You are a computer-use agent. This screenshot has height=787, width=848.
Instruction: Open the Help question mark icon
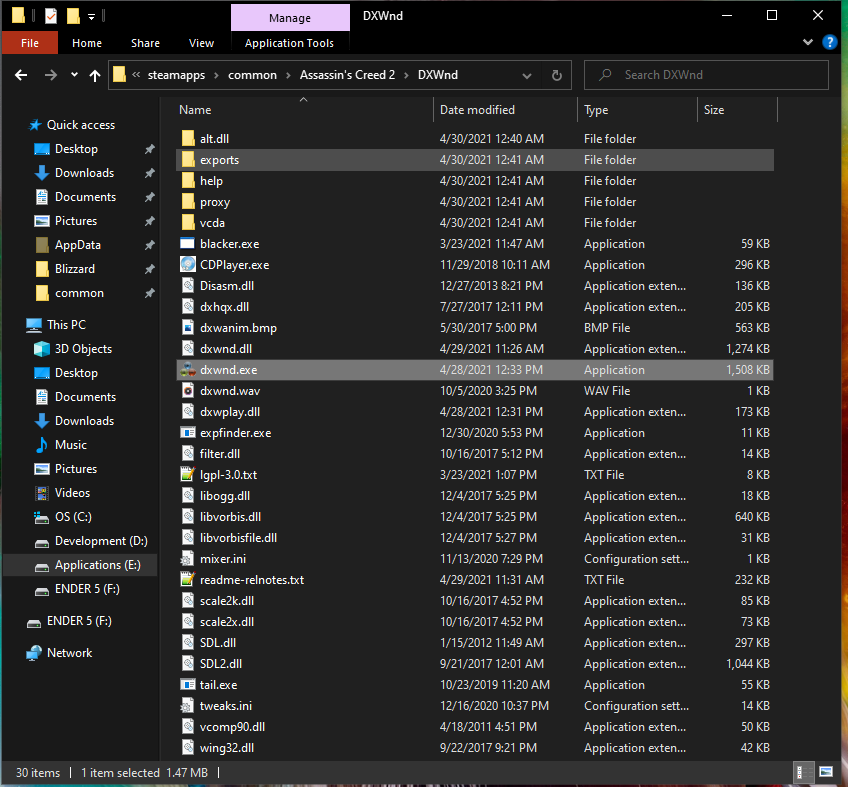(x=830, y=42)
